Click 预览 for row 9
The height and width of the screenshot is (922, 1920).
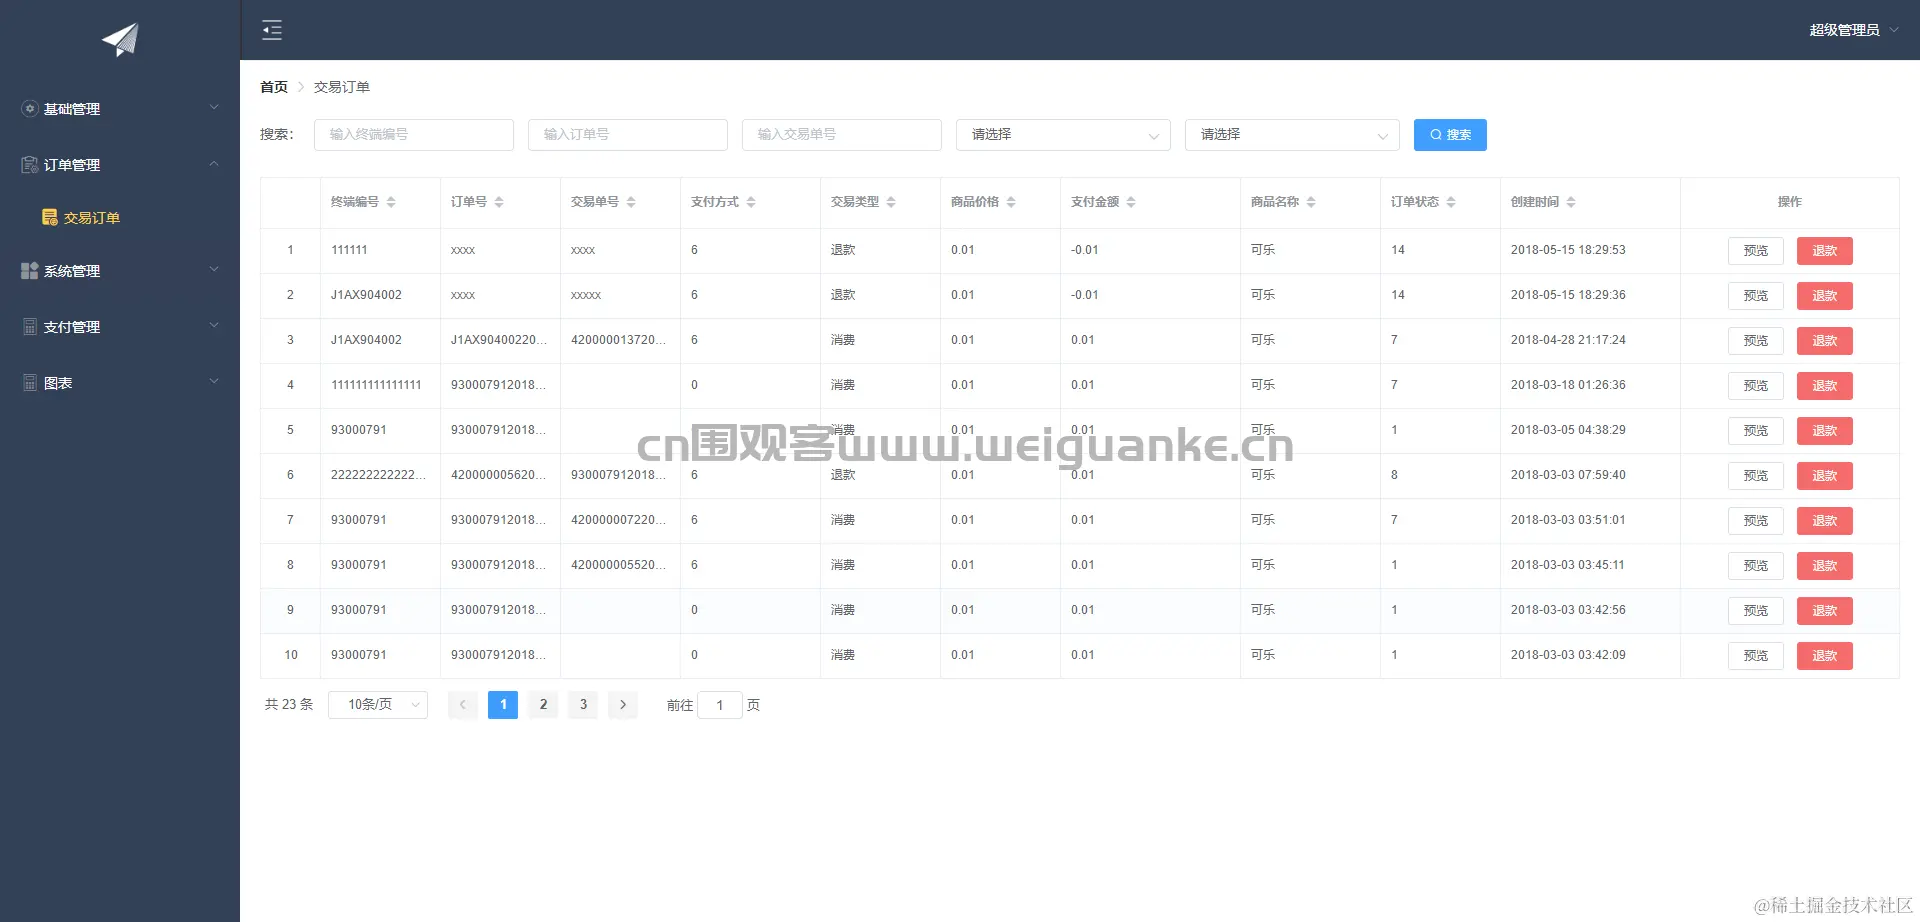(x=1756, y=611)
